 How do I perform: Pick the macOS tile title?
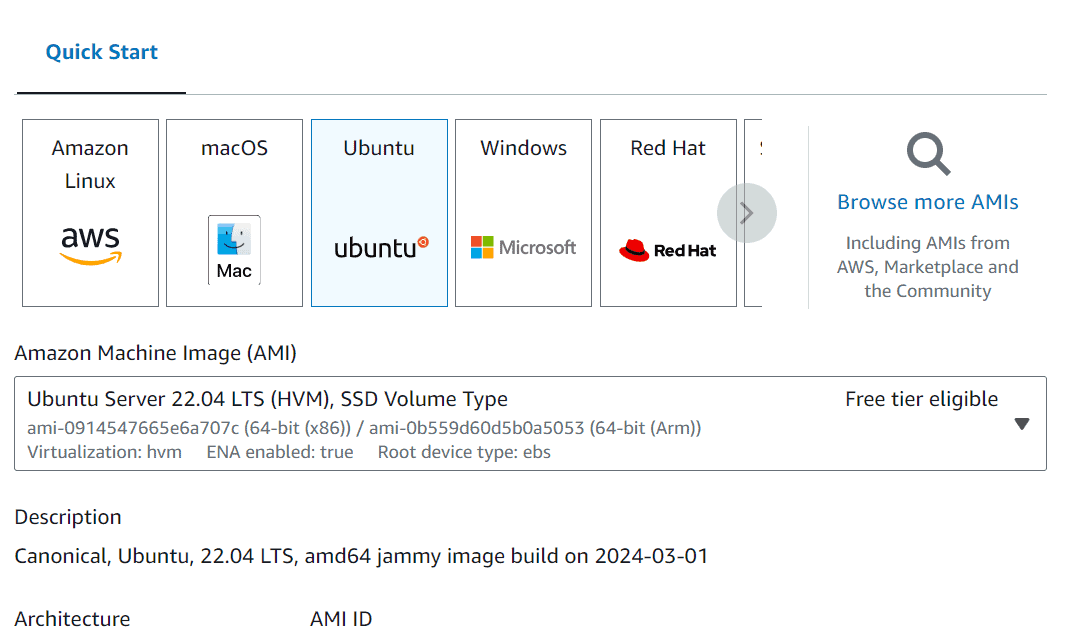click(x=234, y=148)
